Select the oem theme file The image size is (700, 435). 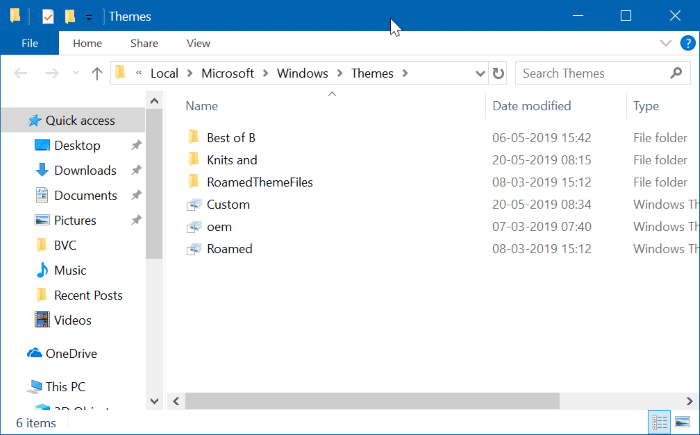pos(219,227)
